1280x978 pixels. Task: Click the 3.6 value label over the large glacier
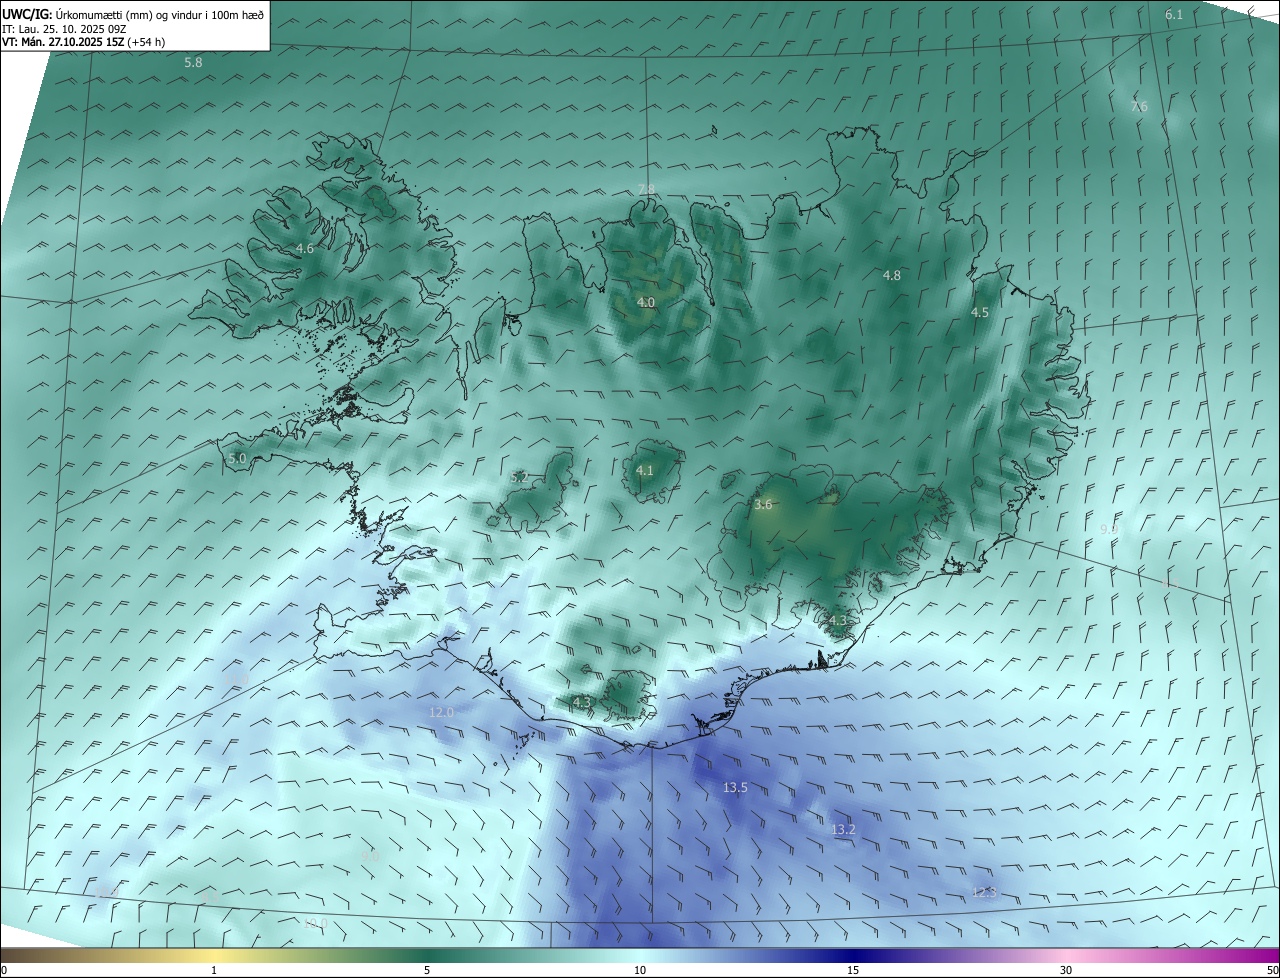tap(763, 505)
